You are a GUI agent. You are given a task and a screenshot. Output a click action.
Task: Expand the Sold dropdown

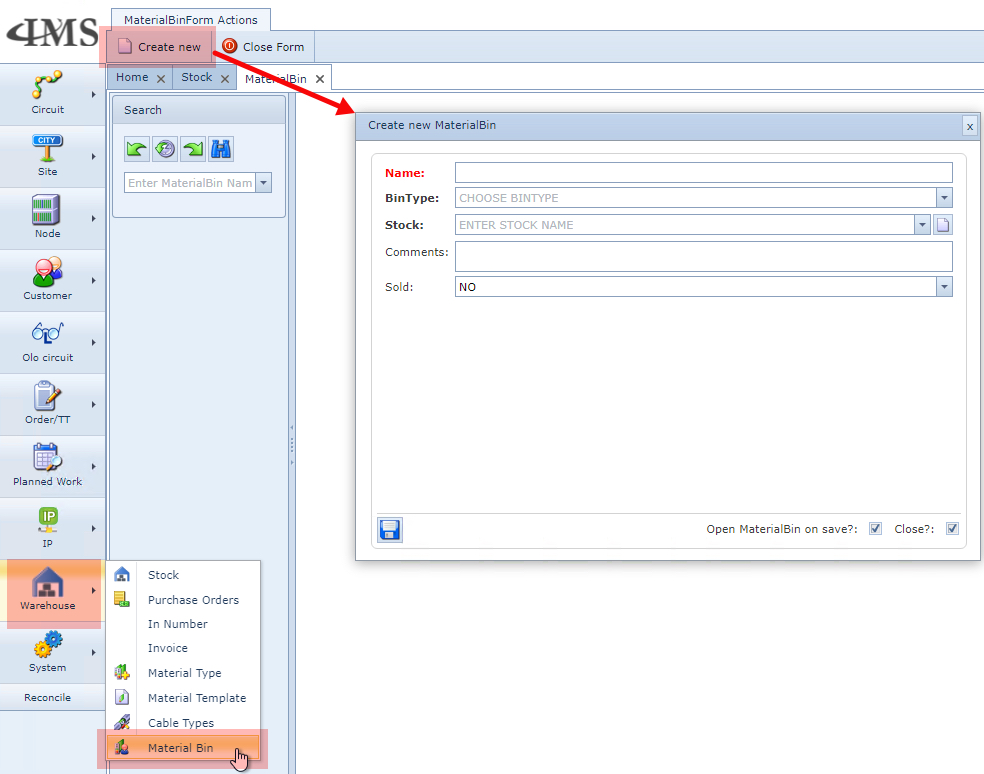(x=944, y=287)
